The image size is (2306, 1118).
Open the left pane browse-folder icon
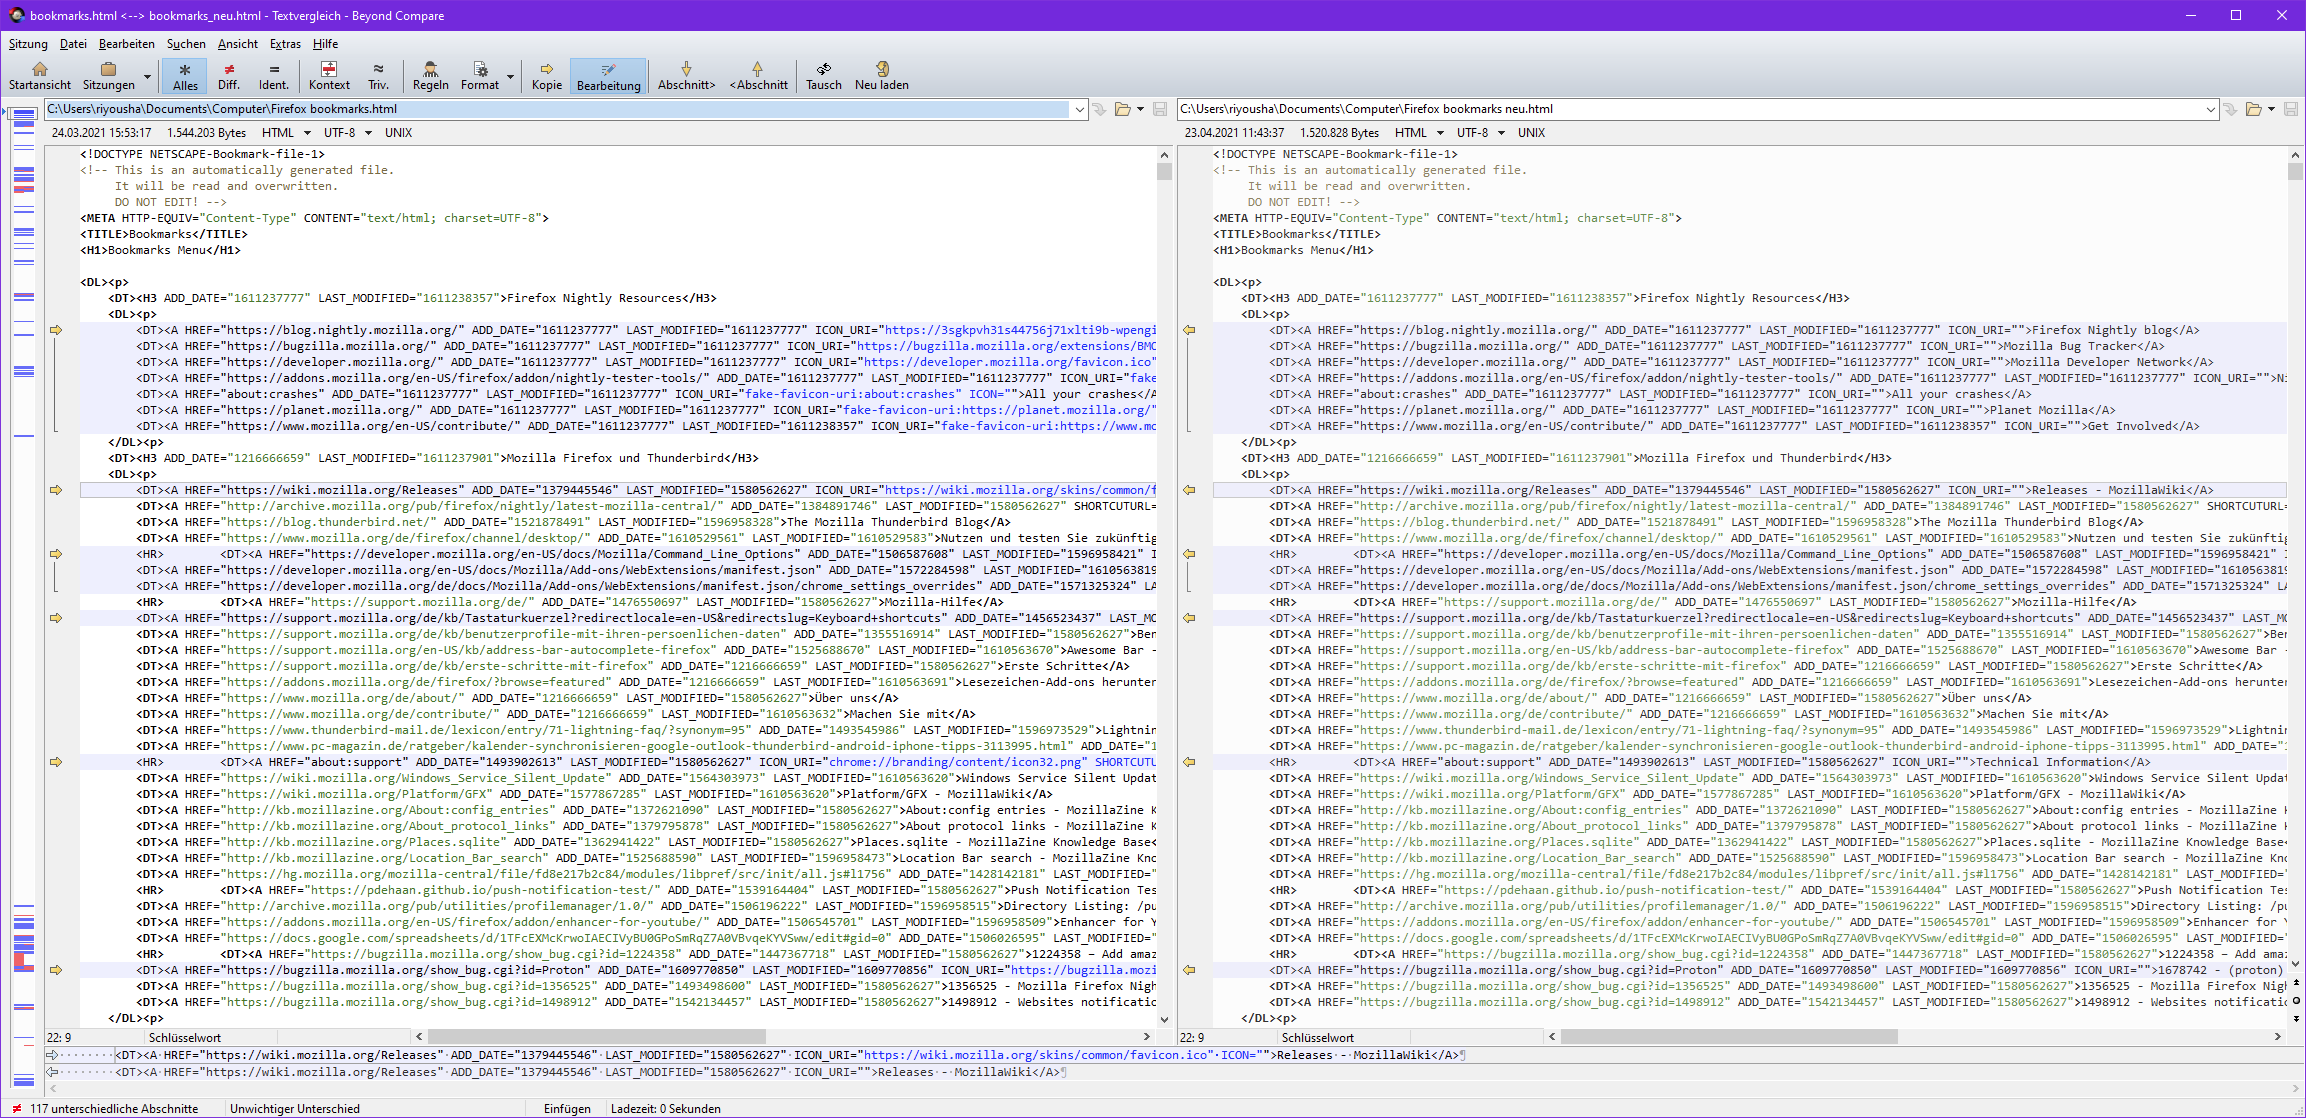1122,109
